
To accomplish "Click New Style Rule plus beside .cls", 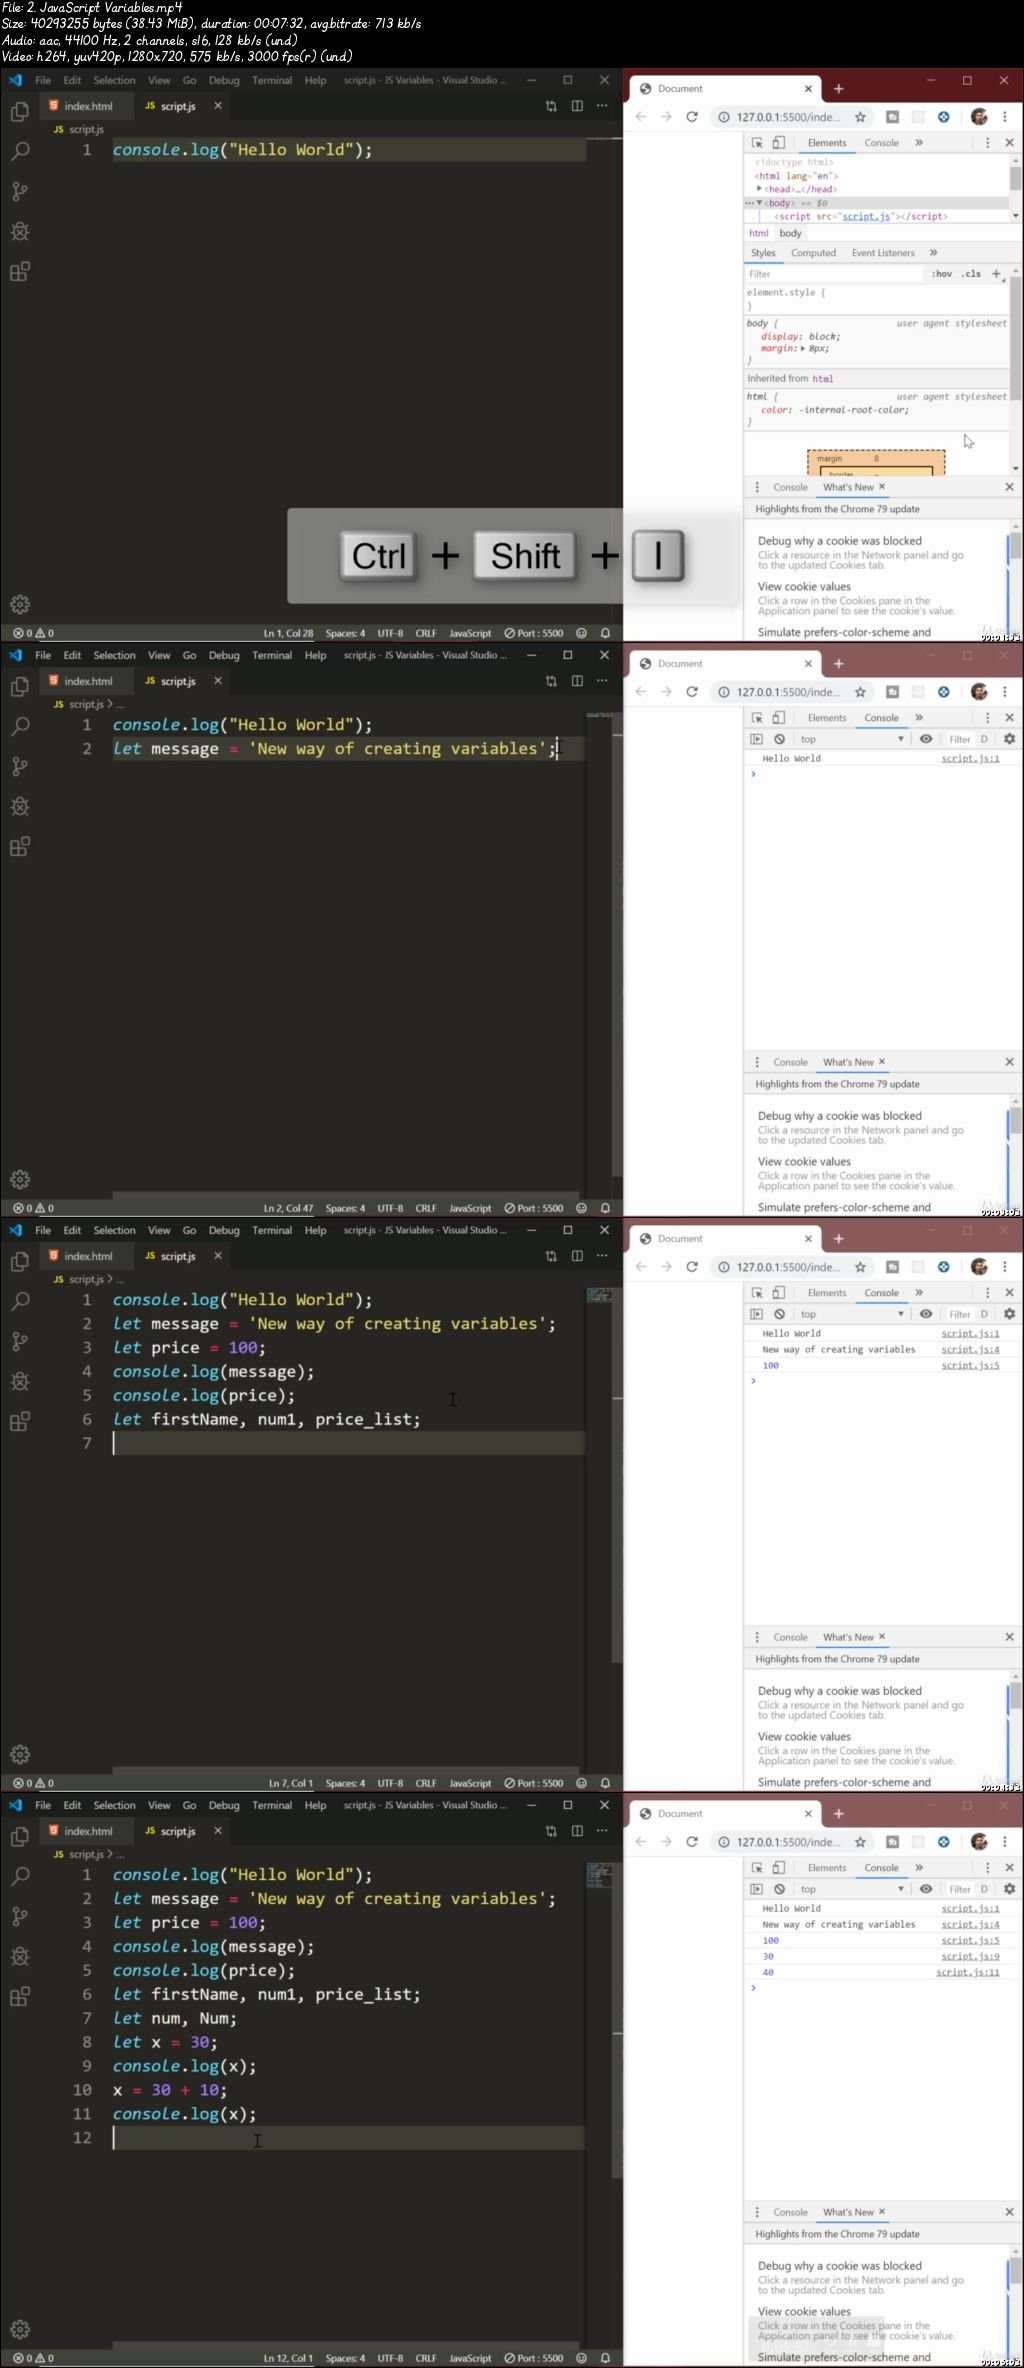I will [996, 274].
